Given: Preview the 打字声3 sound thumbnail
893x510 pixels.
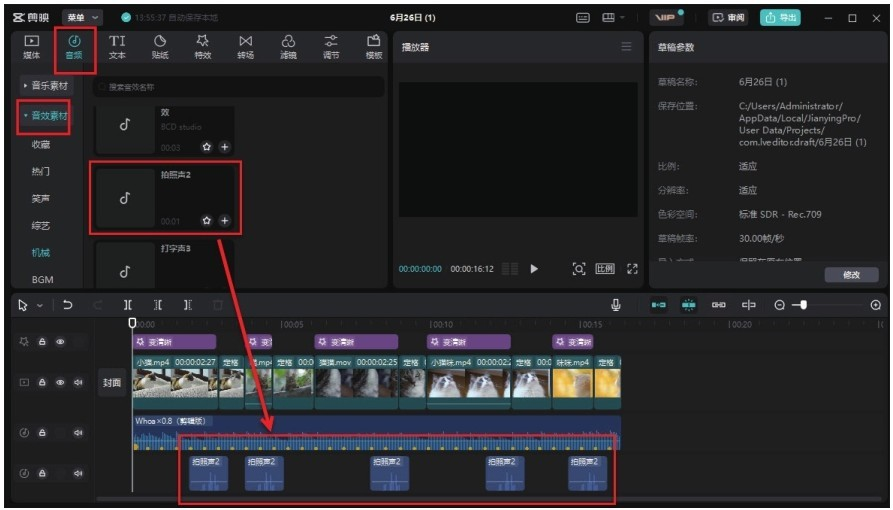Looking at the screenshot, I should click(x=125, y=268).
